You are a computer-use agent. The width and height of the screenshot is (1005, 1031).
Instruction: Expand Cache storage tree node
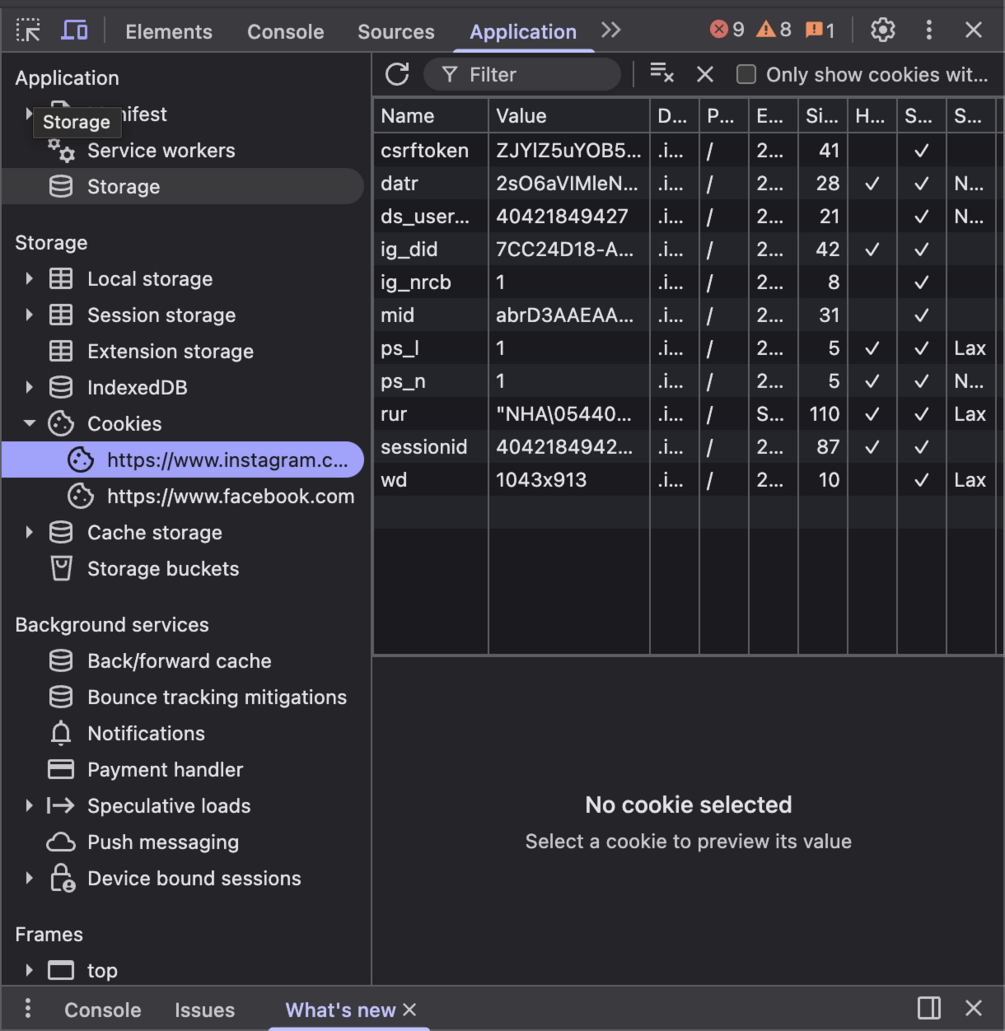28,533
